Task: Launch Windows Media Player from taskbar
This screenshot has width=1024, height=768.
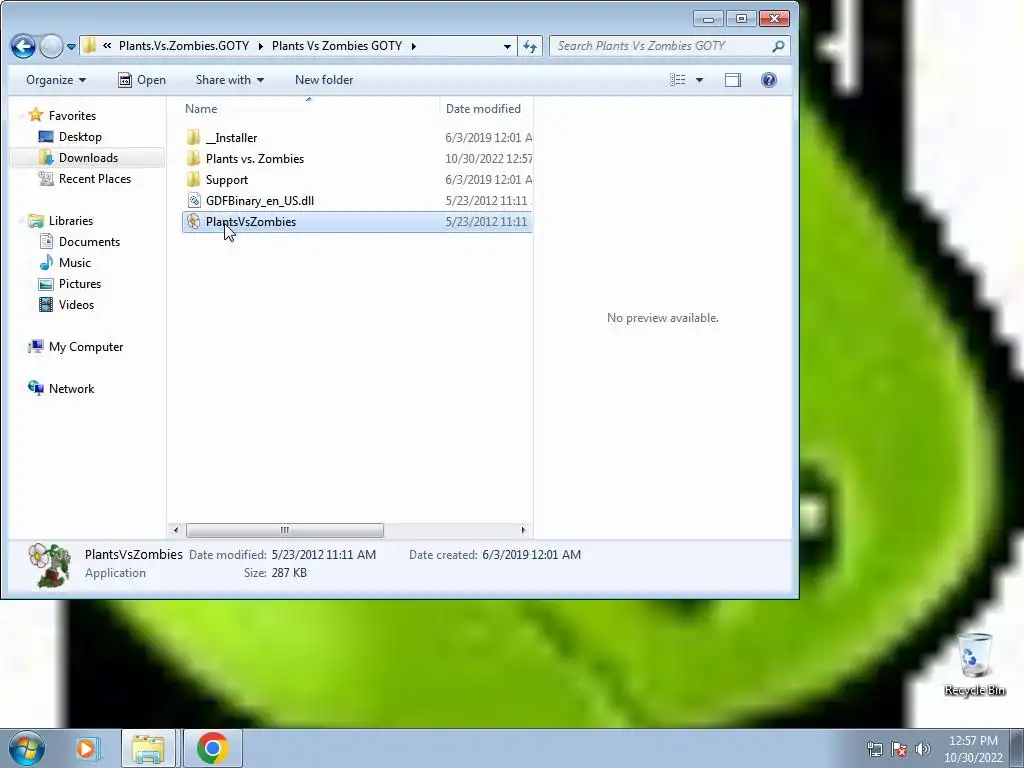Action: tap(86, 748)
